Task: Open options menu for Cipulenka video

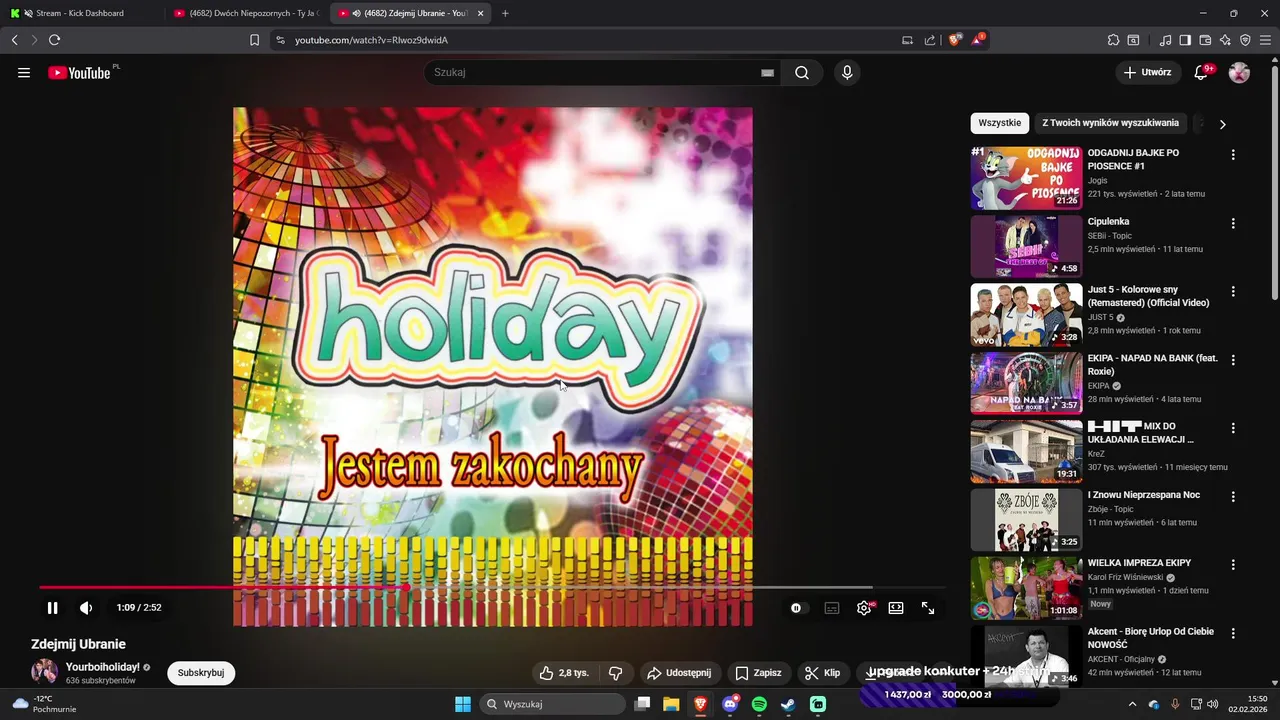Action: point(1233,223)
